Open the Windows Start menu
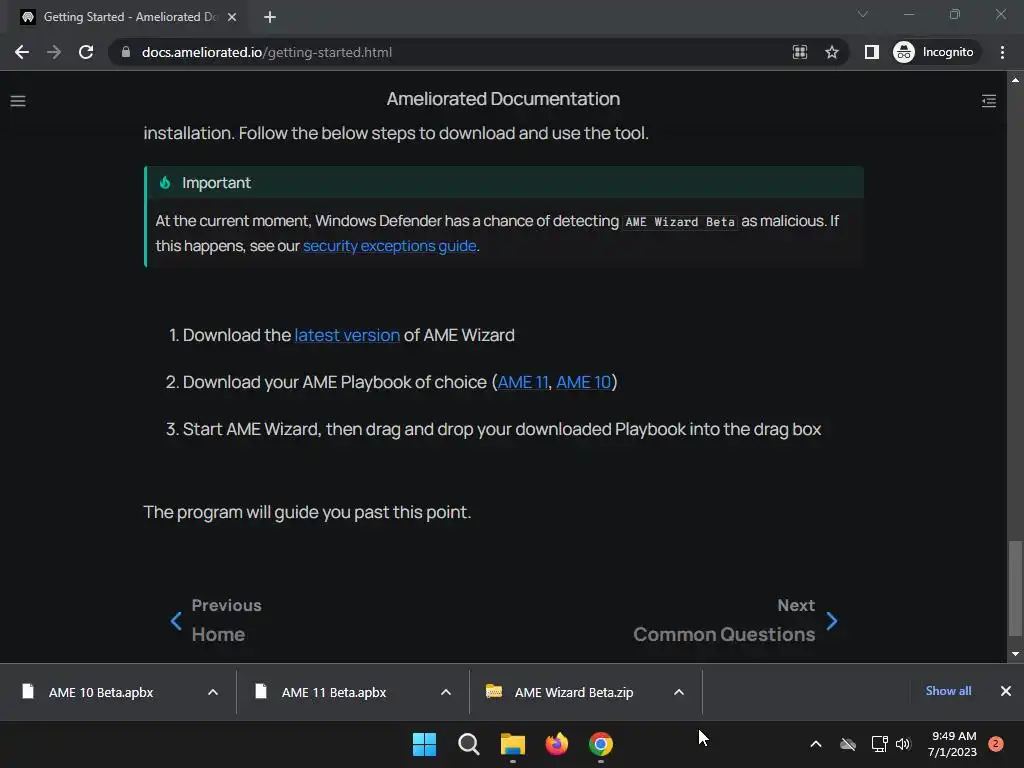This screenshot has width=1024, height=768. pos(424,744)
